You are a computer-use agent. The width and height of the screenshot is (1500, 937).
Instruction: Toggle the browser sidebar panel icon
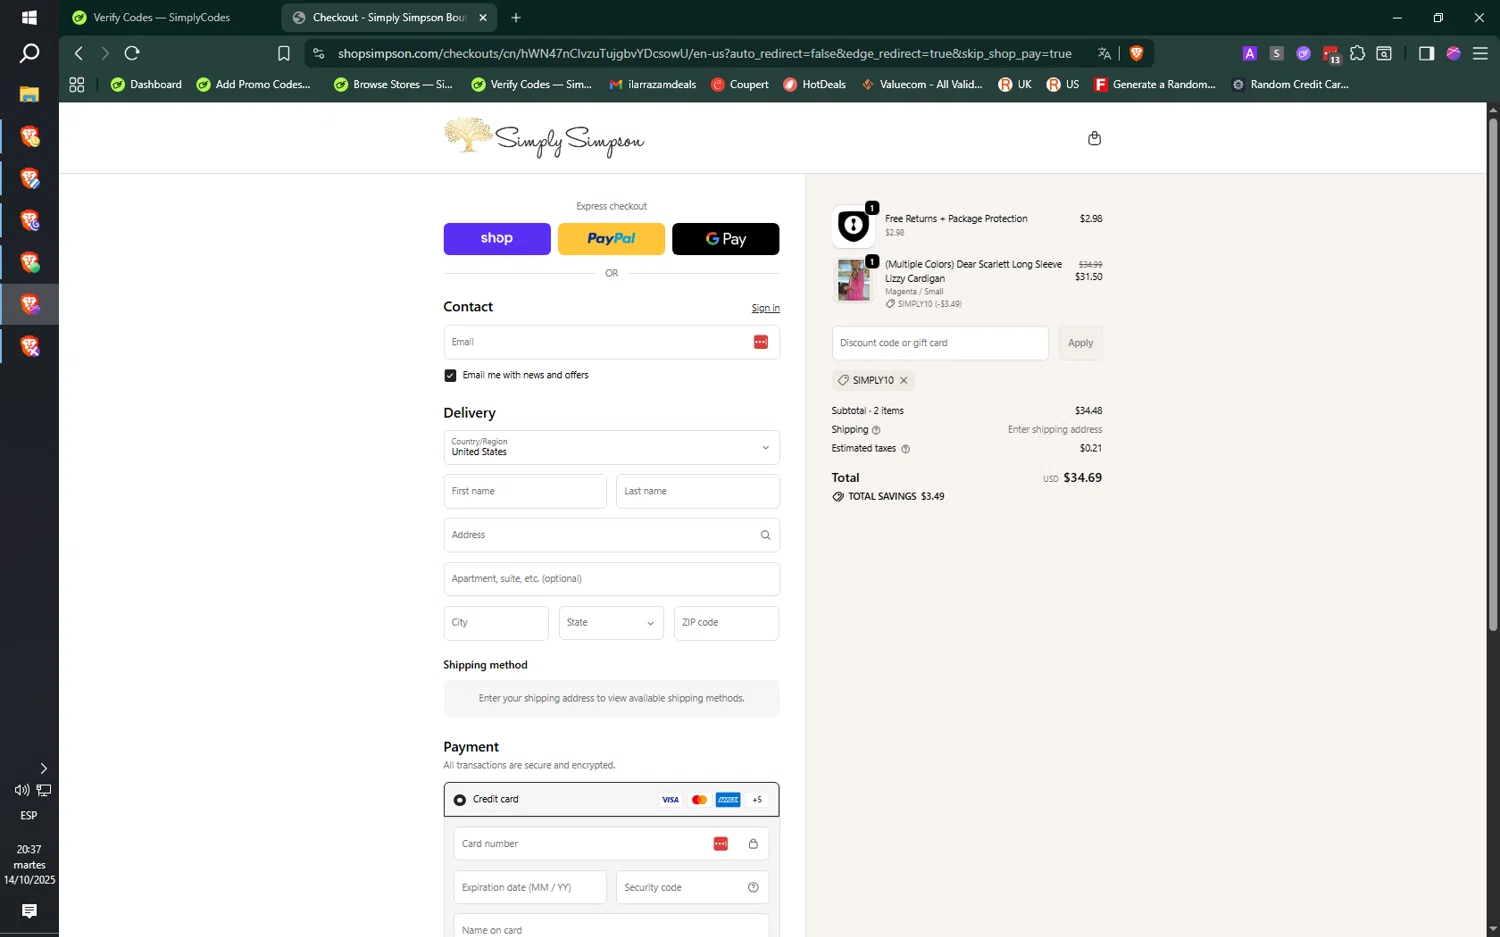pos(1426,53)
